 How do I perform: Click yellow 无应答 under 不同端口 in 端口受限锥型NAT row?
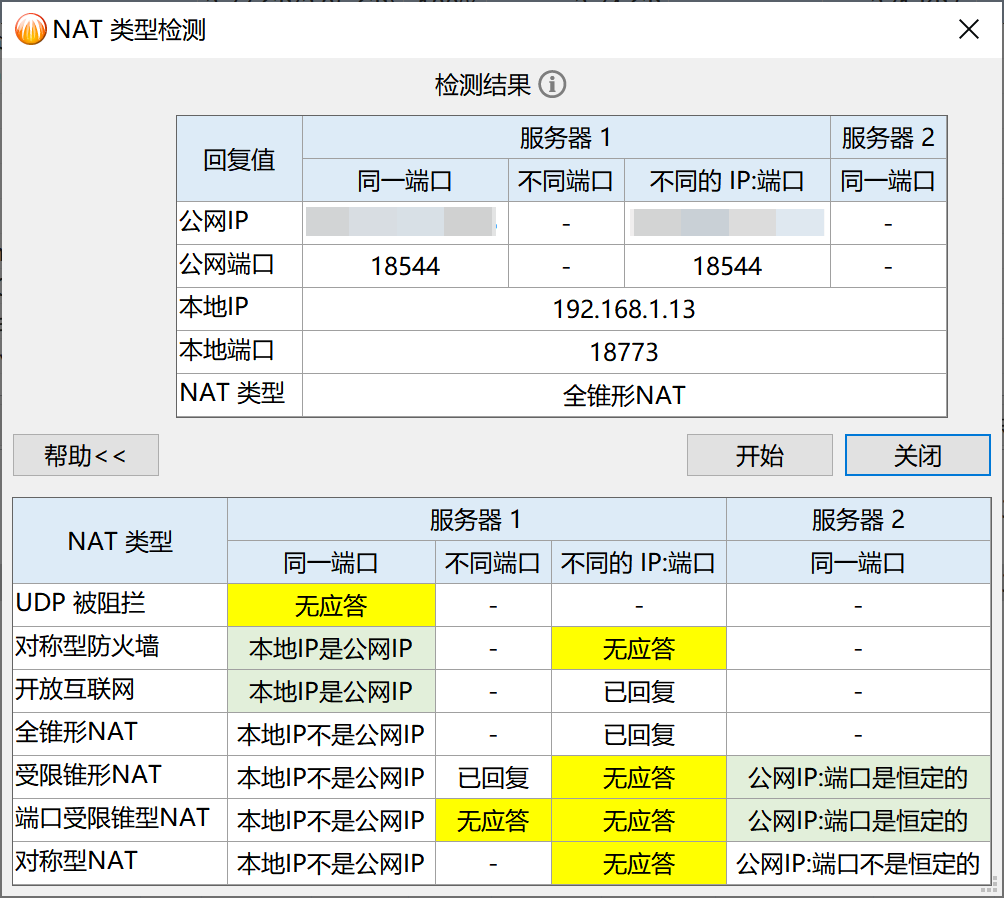point(493,821)
